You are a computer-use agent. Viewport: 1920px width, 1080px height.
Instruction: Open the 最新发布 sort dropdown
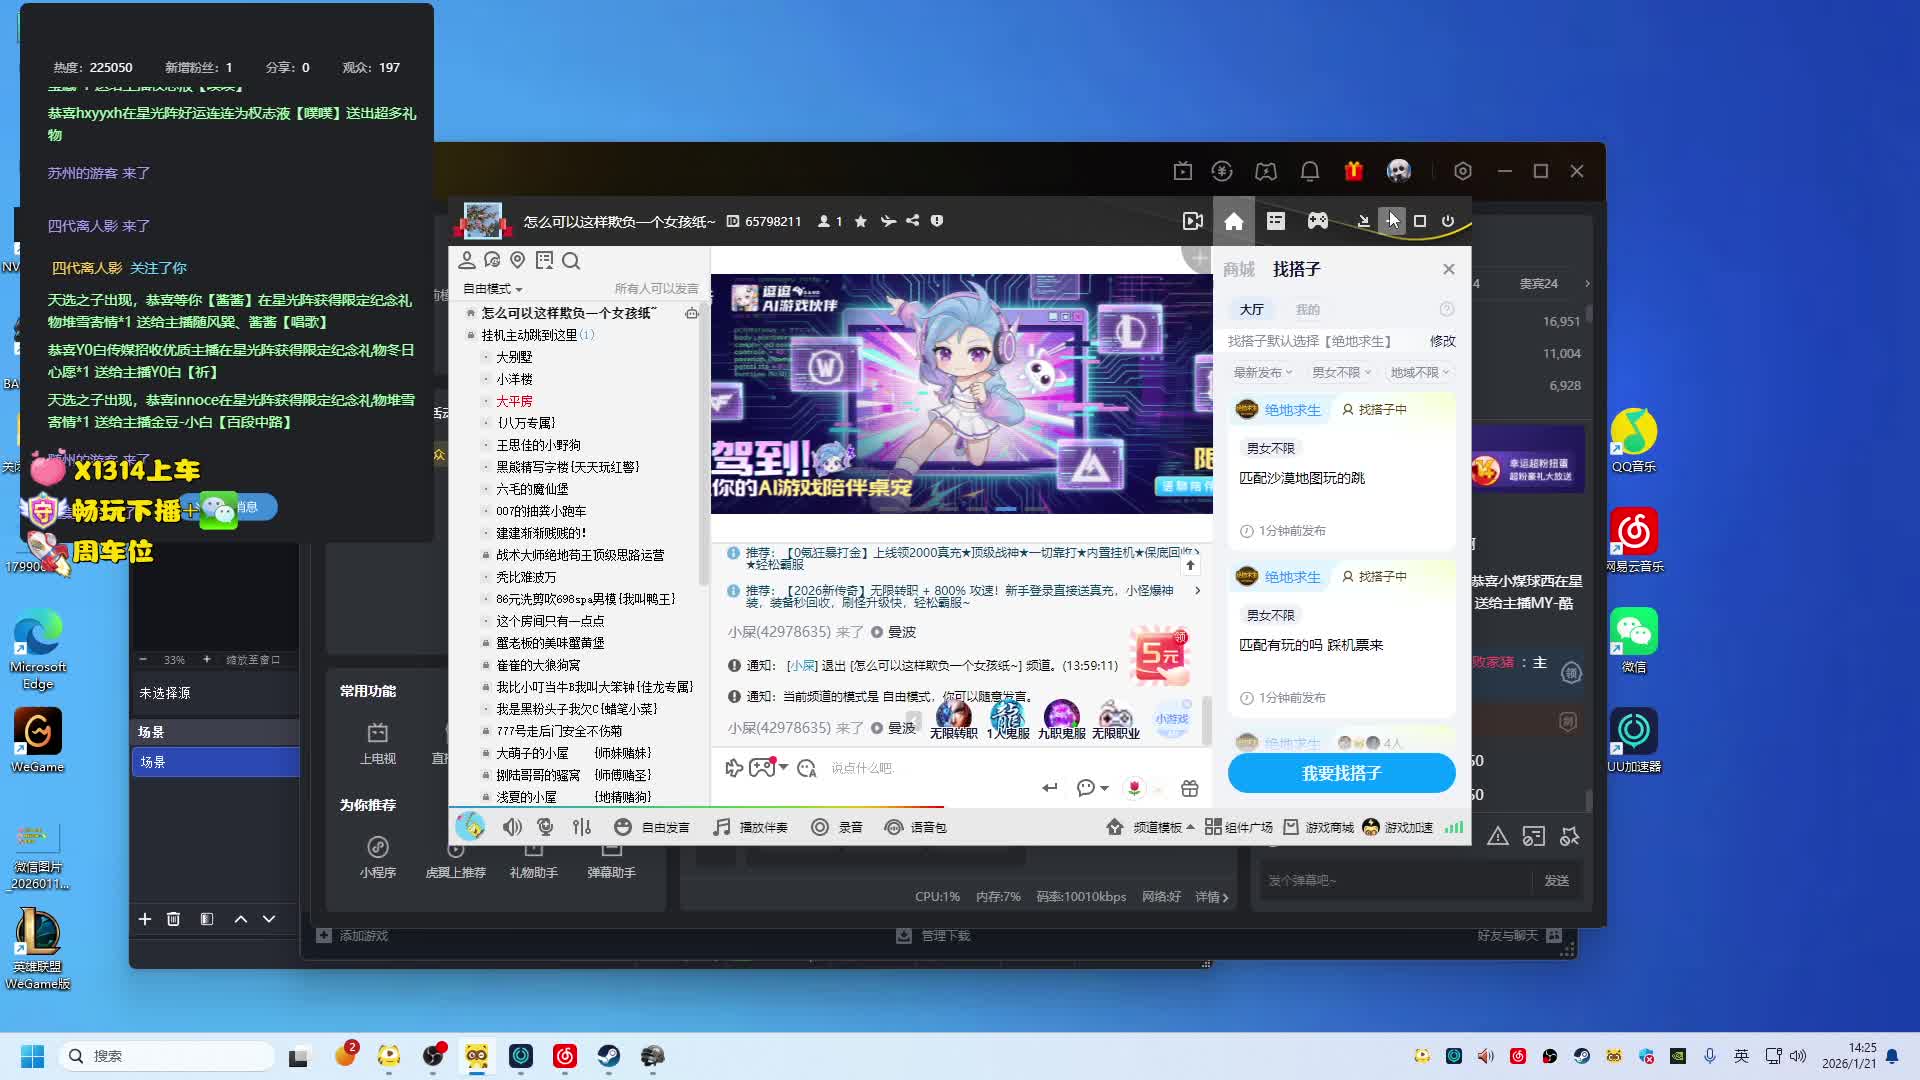pos(1262,372)
